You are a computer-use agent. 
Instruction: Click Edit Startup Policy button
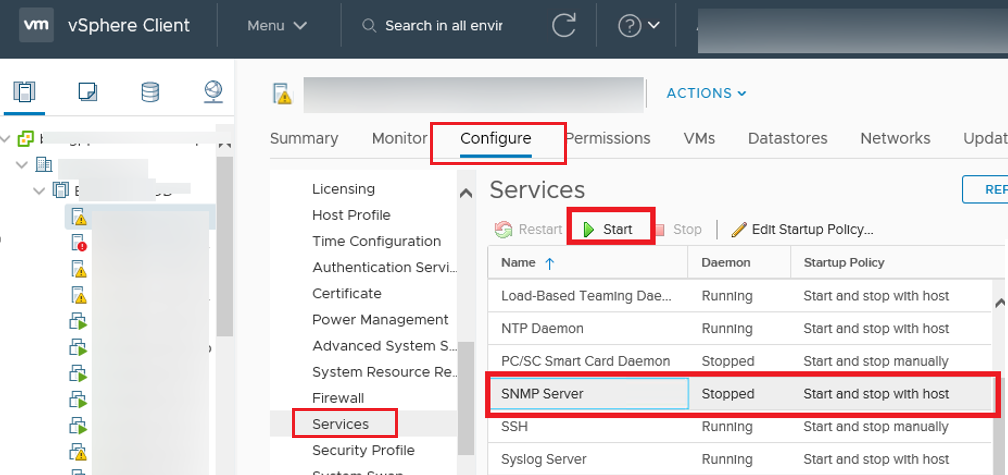tap(803, 229)
